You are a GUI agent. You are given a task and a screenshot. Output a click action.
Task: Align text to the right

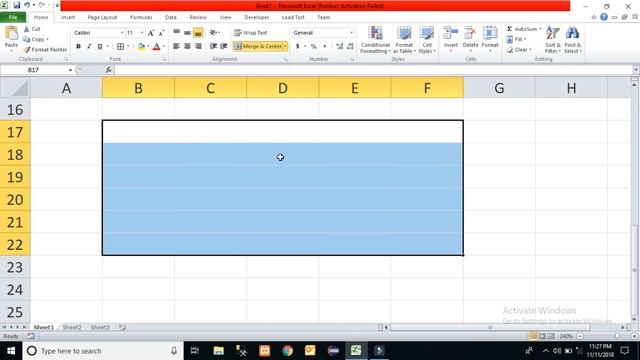pos(198,47)
